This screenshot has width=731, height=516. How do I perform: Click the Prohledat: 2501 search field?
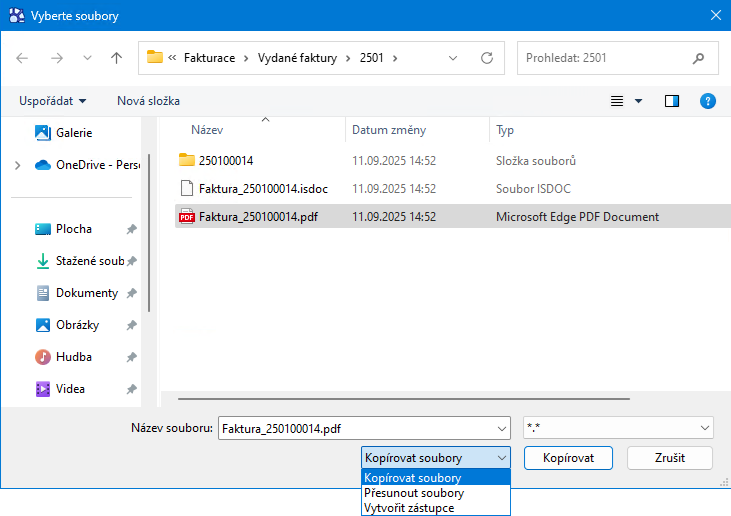618,58
